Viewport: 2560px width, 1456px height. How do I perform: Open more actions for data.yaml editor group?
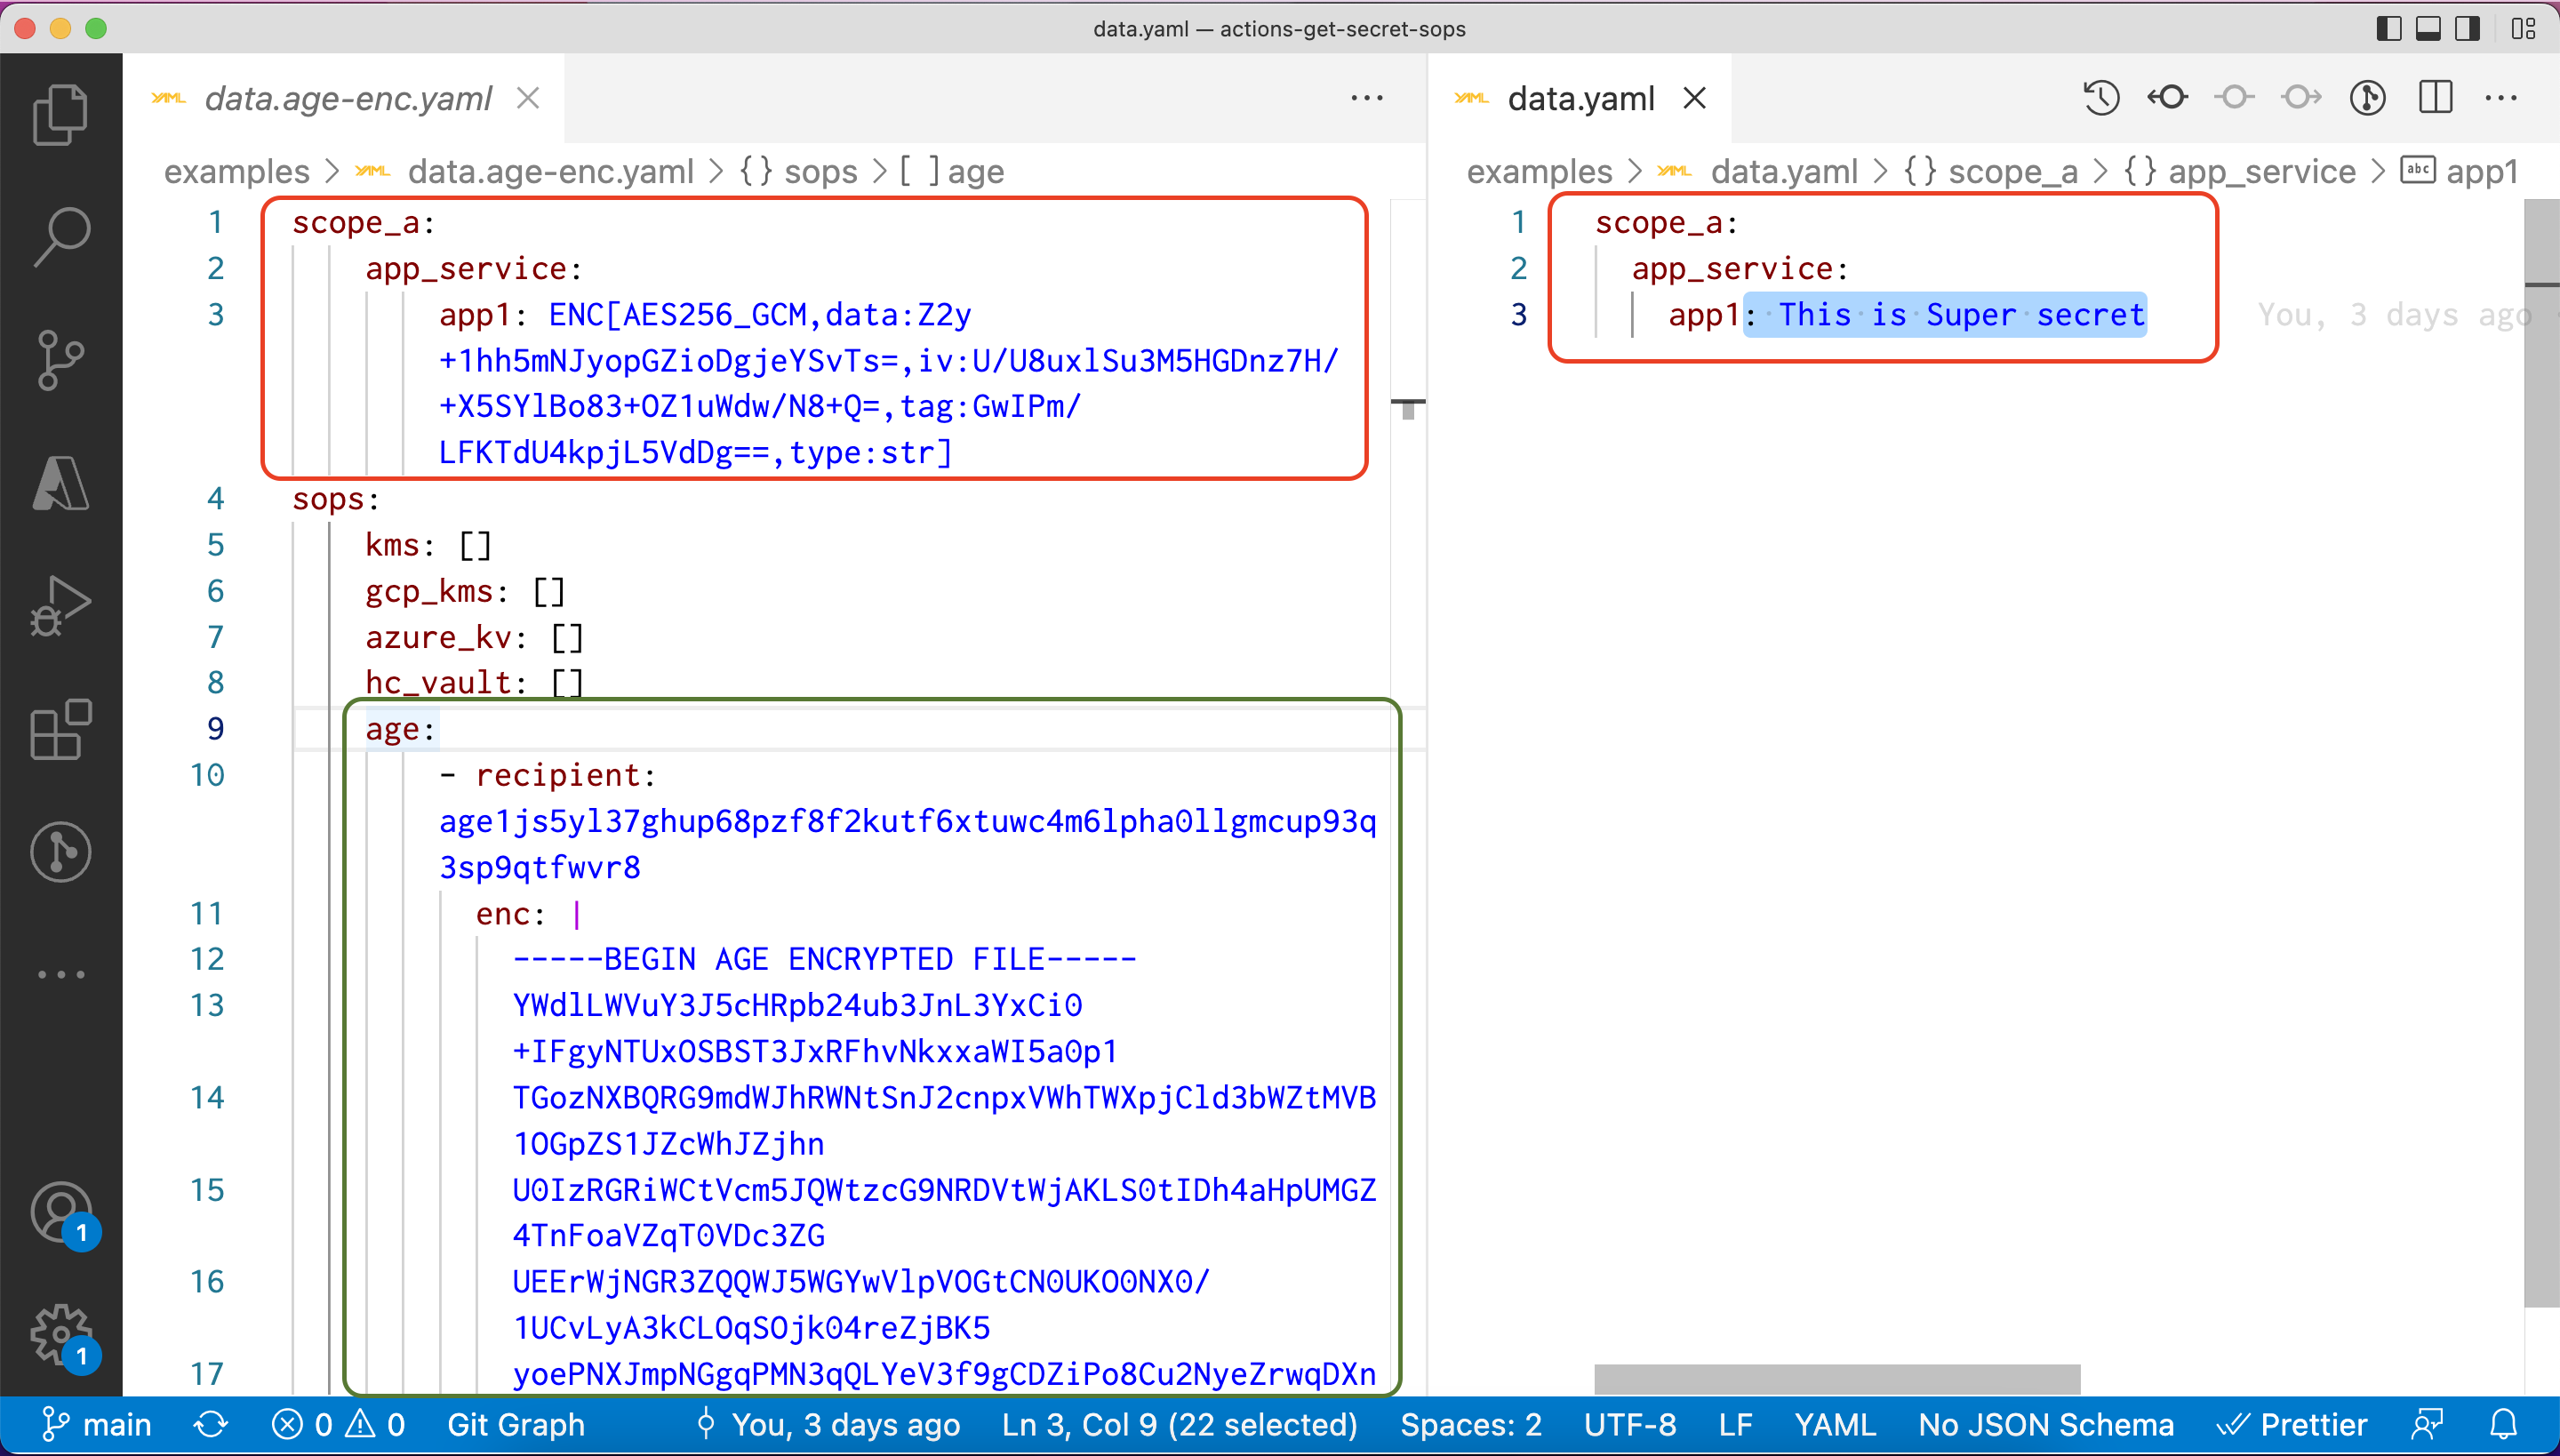[2501, 98]
